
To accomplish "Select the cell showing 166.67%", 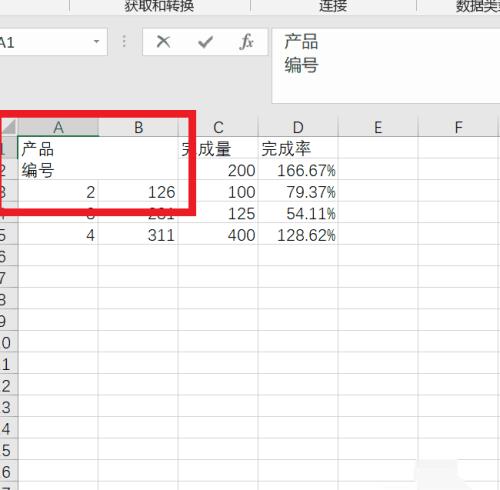I will (298, 170).
